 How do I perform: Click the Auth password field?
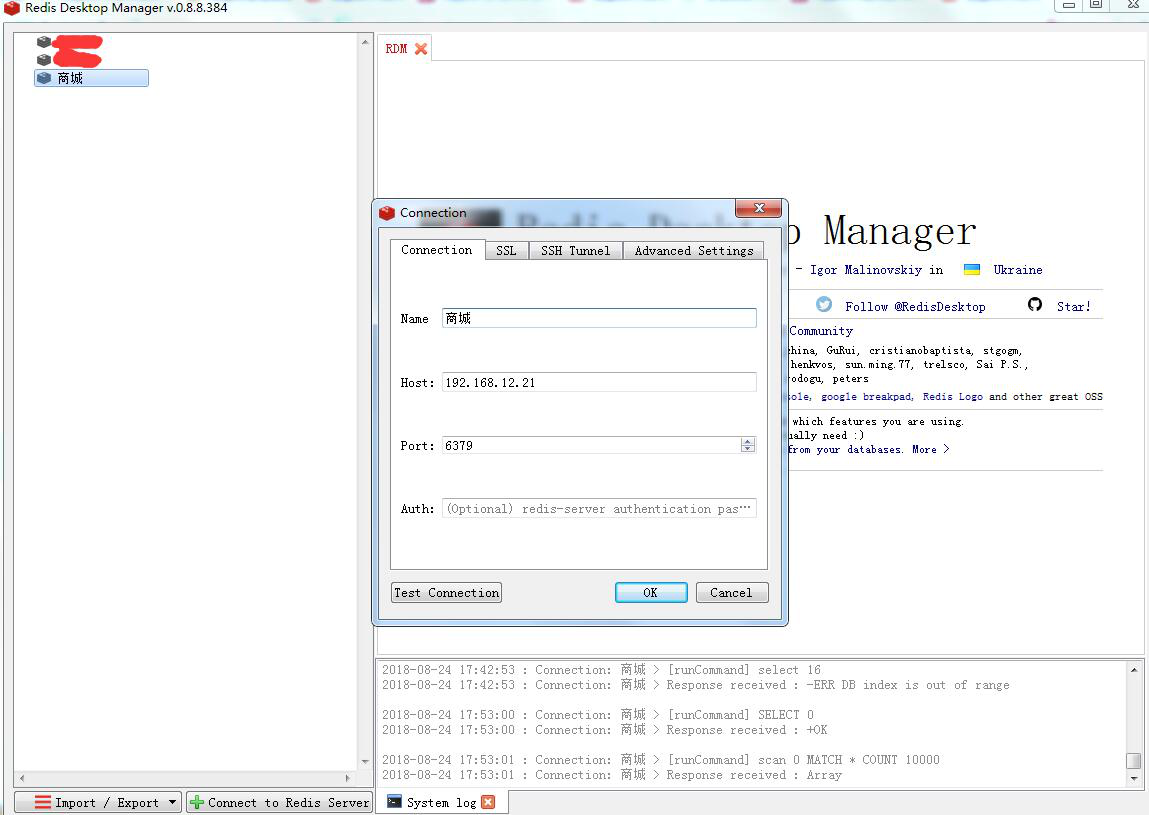point(599,509)
